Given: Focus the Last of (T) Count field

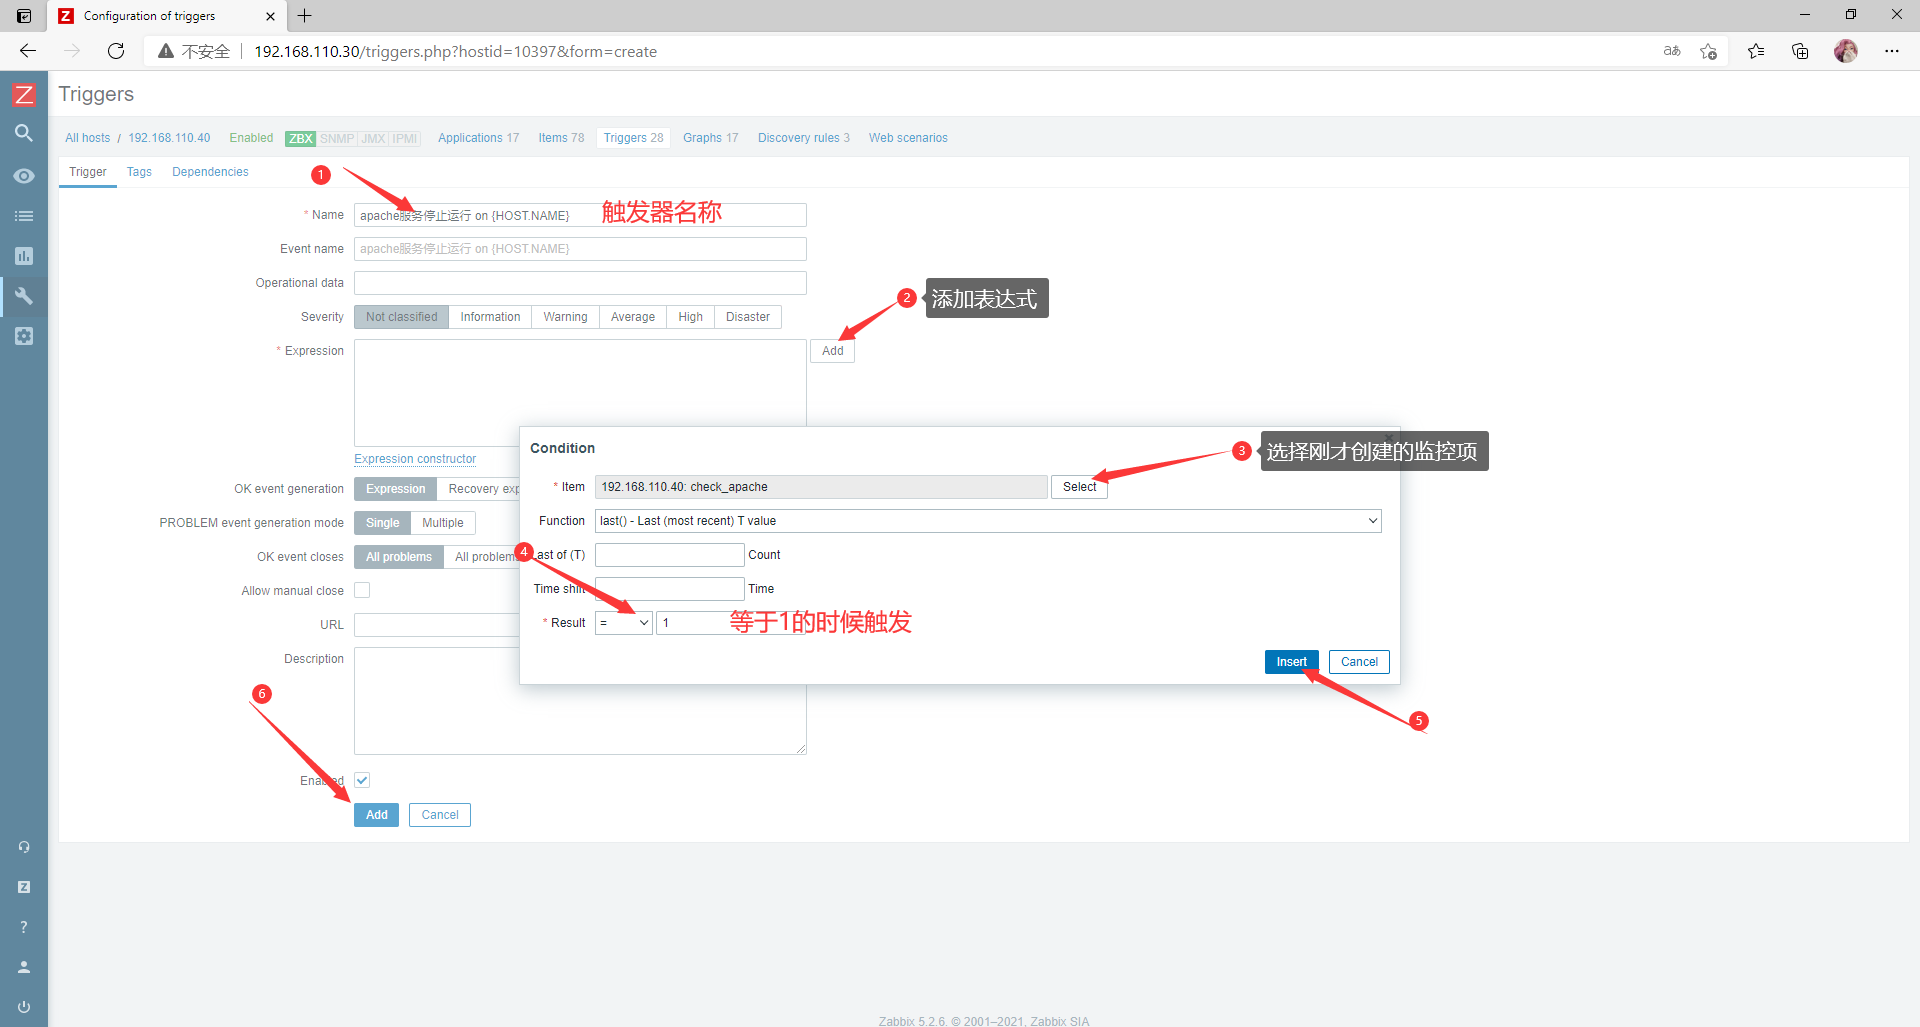Looking at the screenshot, I should (669, 555).
